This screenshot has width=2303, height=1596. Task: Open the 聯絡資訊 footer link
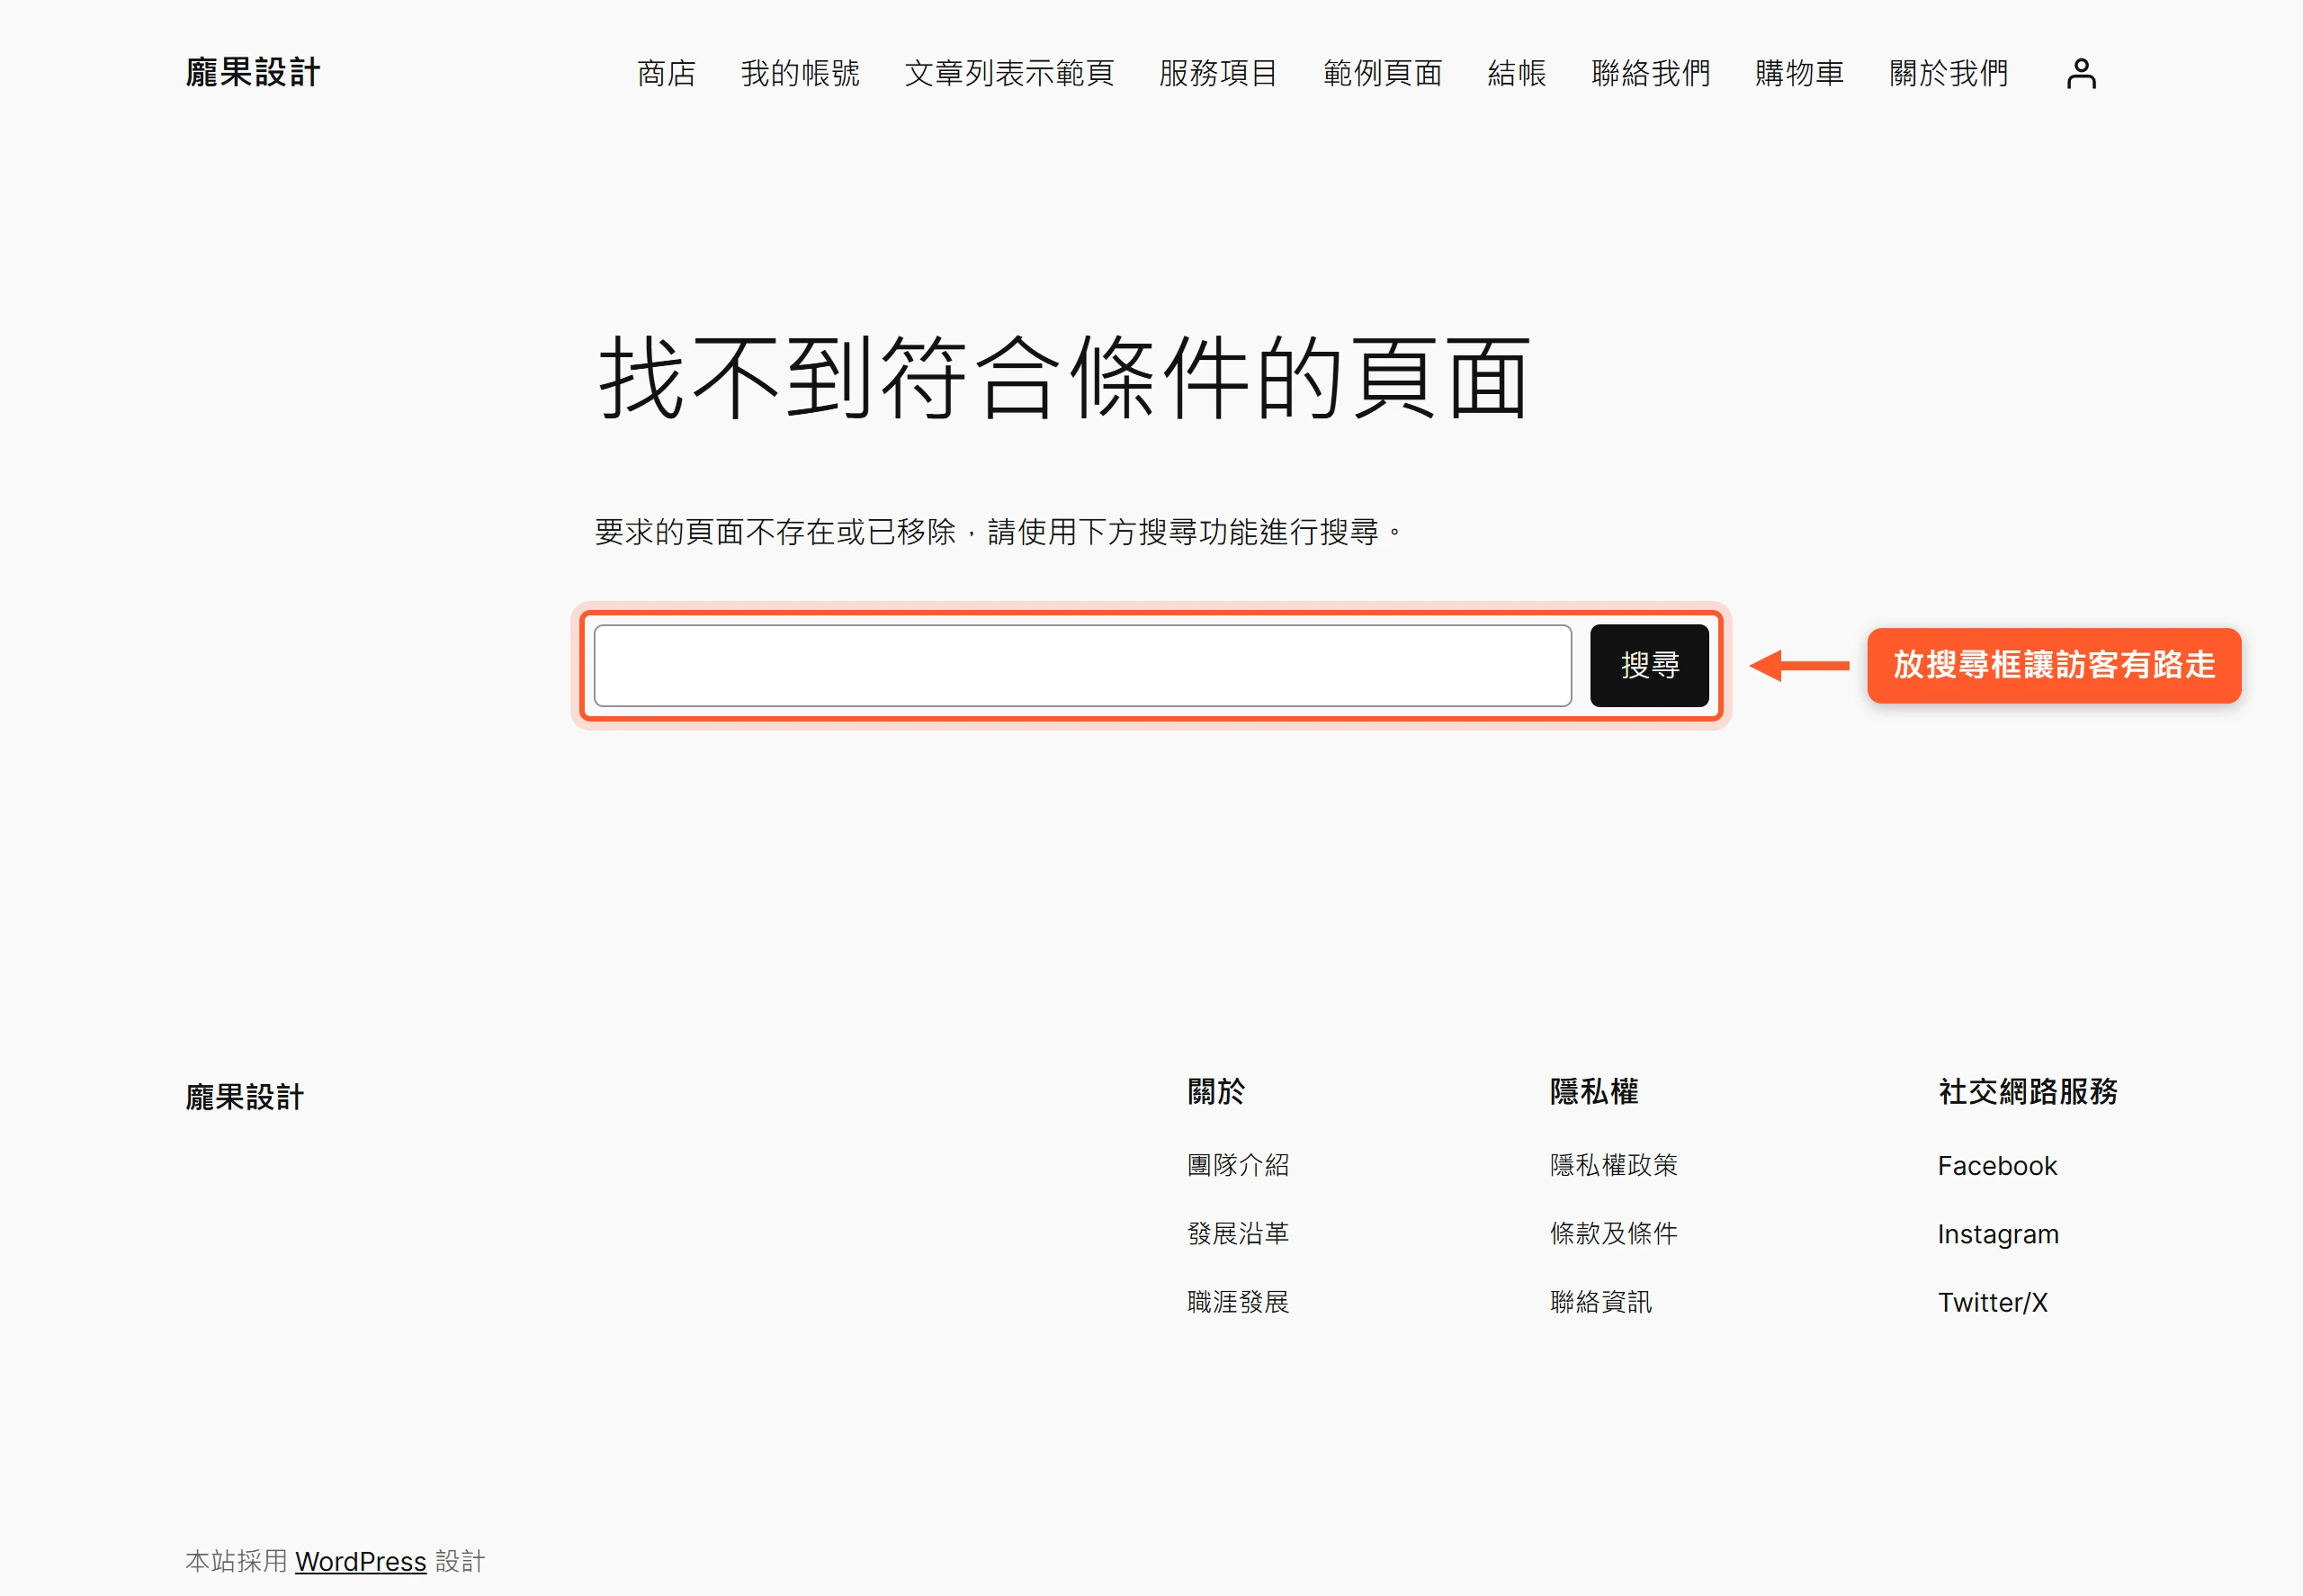coord(1600,1302)
